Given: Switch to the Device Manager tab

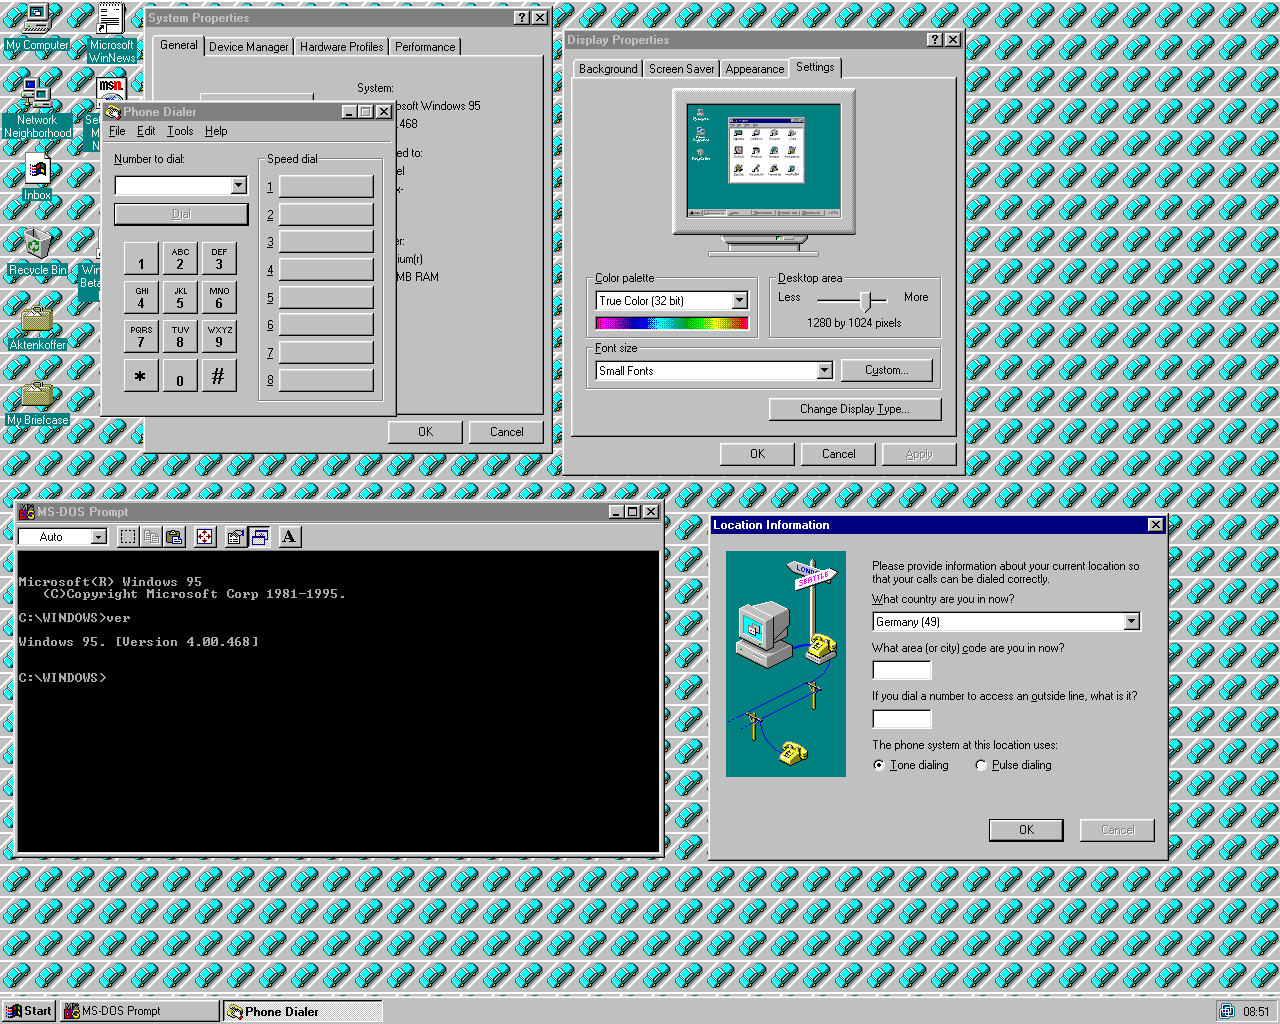Looking at the screenshot, I should click(x=249, y=47).
